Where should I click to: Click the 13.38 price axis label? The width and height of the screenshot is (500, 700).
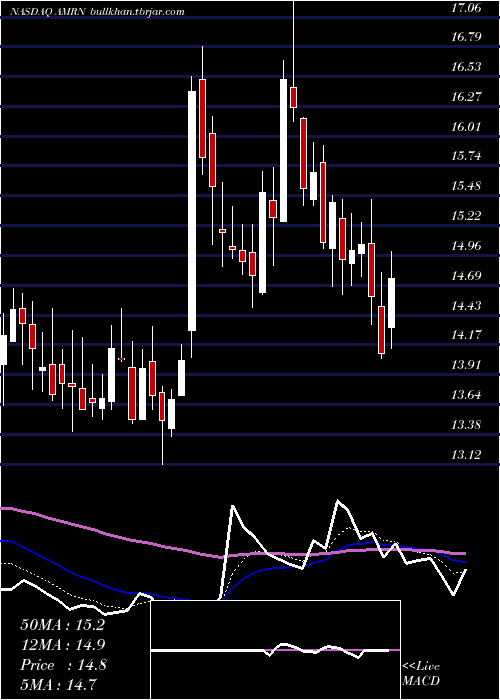tap(467, 425)
